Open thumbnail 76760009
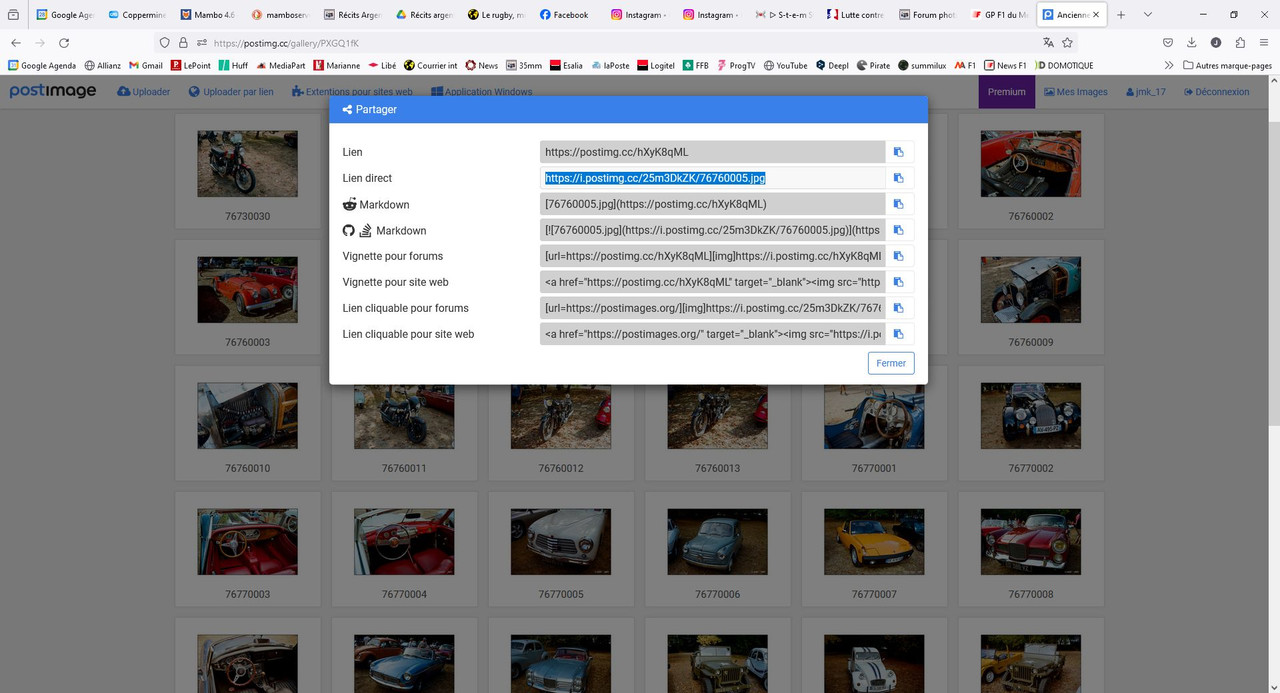 [1031, 290]
